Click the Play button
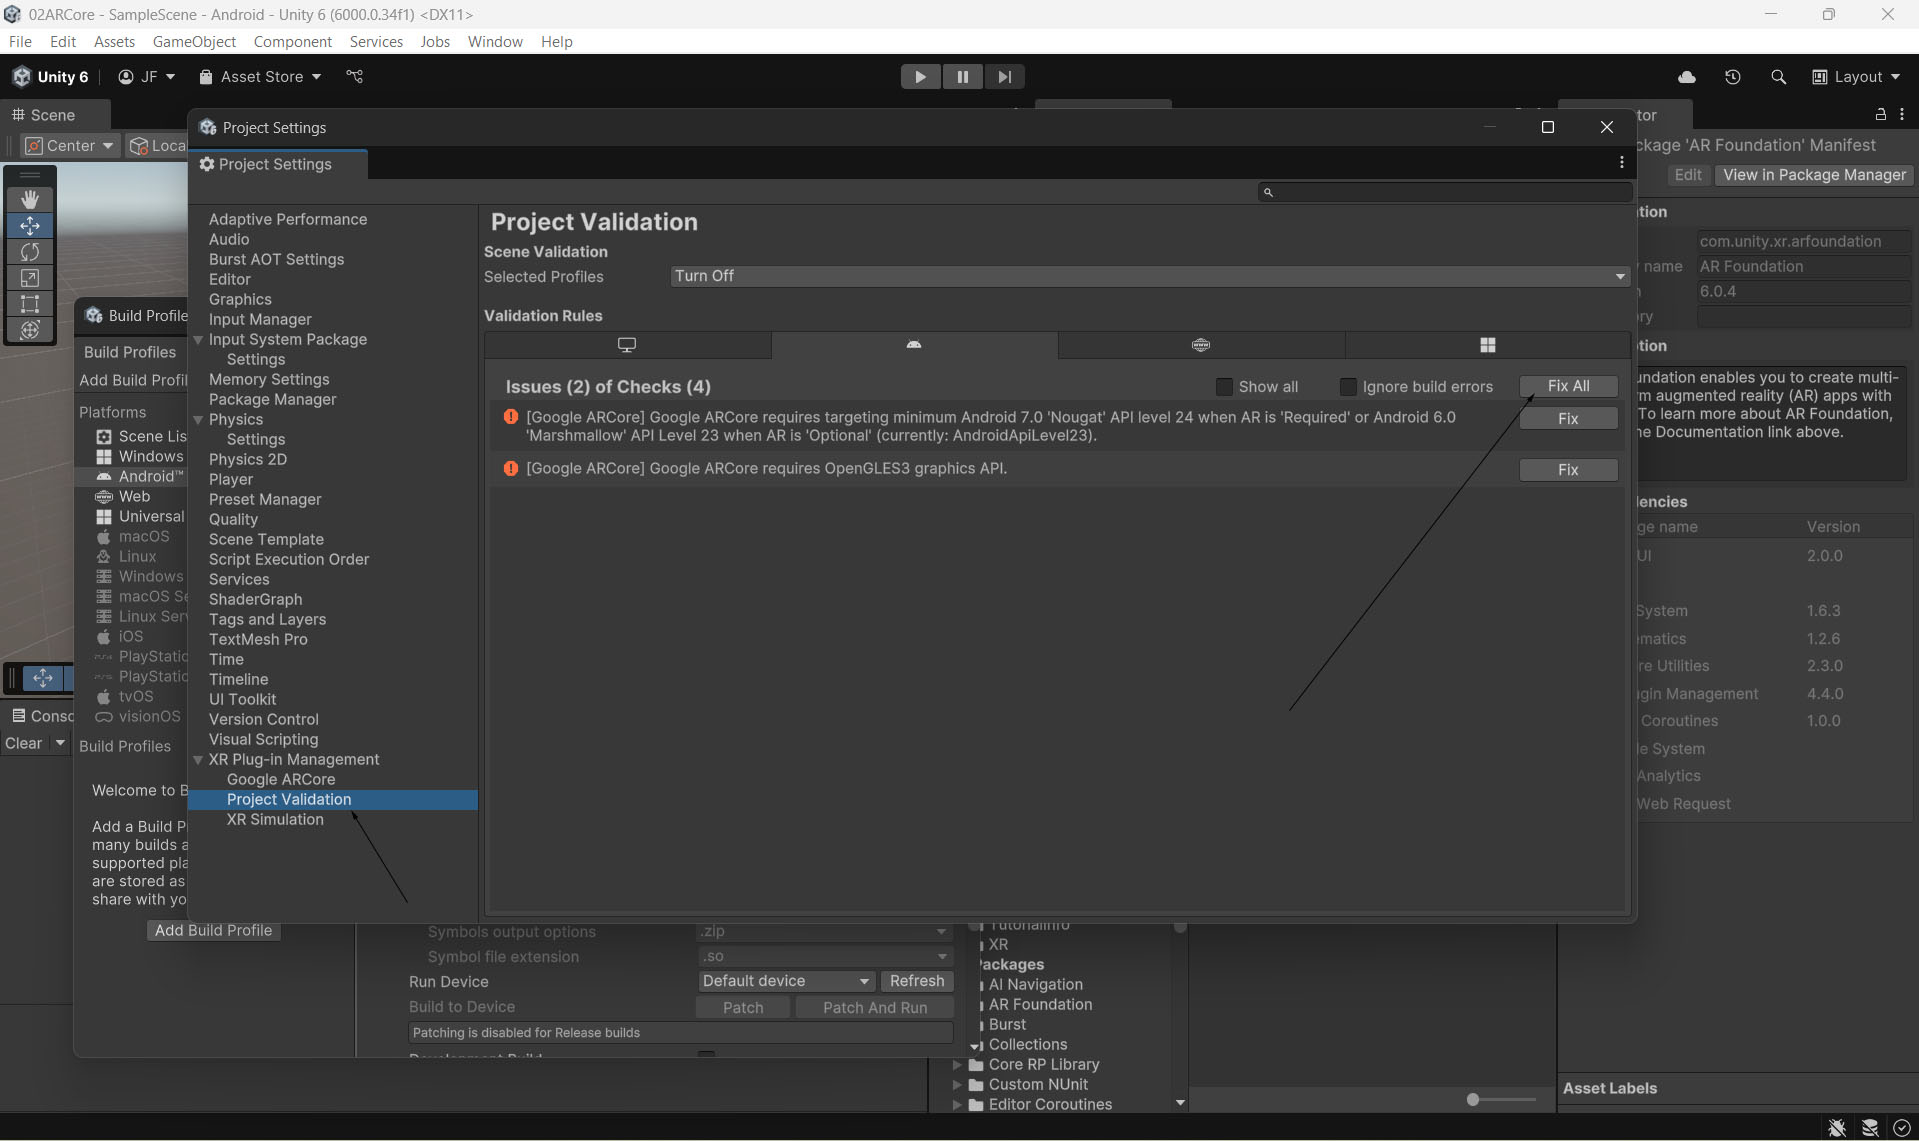Image resolution: width=1919 pixels, height=1141 pixels. (x=920, y=77)
